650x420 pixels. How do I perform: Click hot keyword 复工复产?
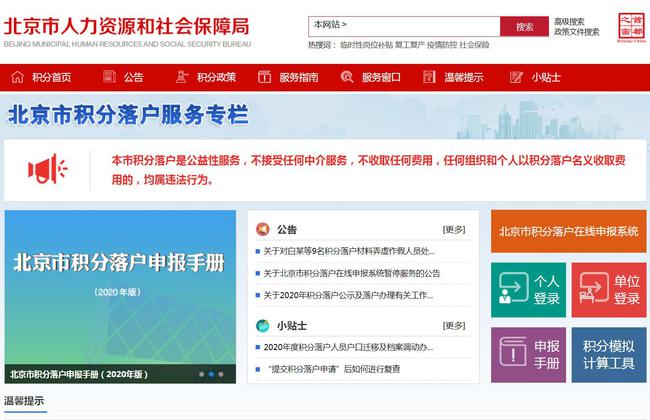coord(410,45)
